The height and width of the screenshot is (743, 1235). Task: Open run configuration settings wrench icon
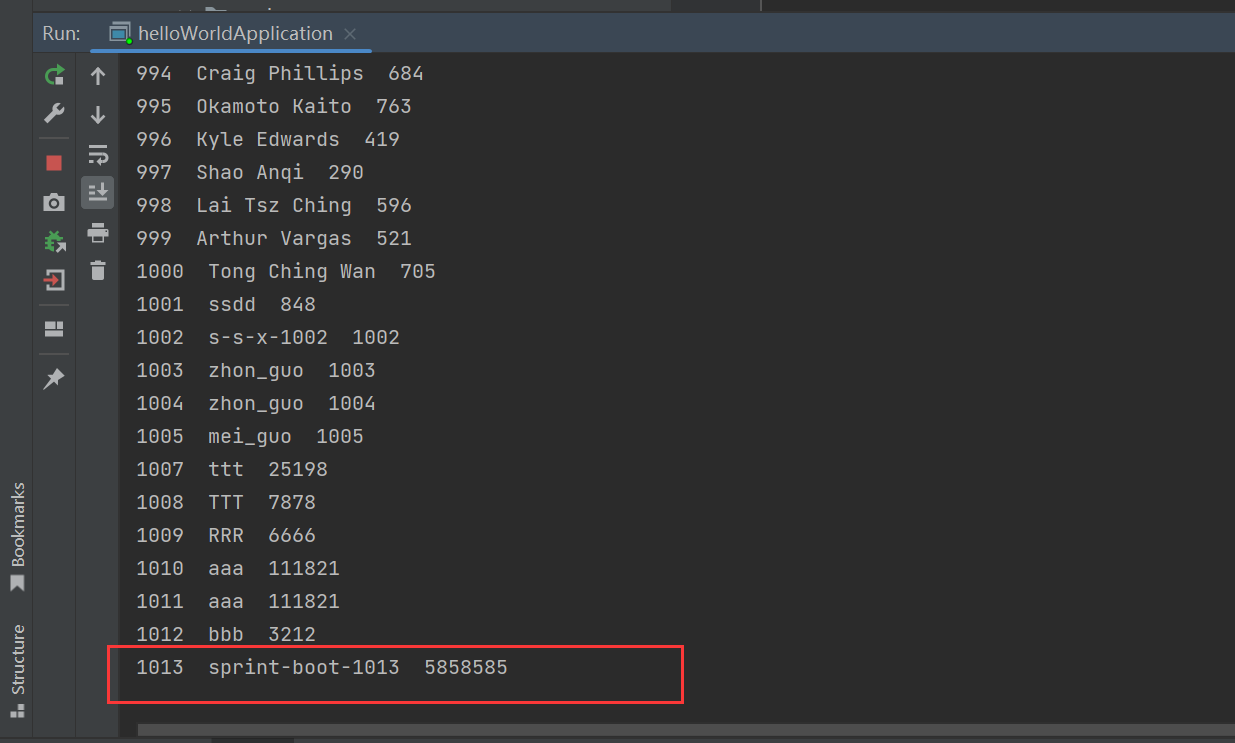coord(54,113)
